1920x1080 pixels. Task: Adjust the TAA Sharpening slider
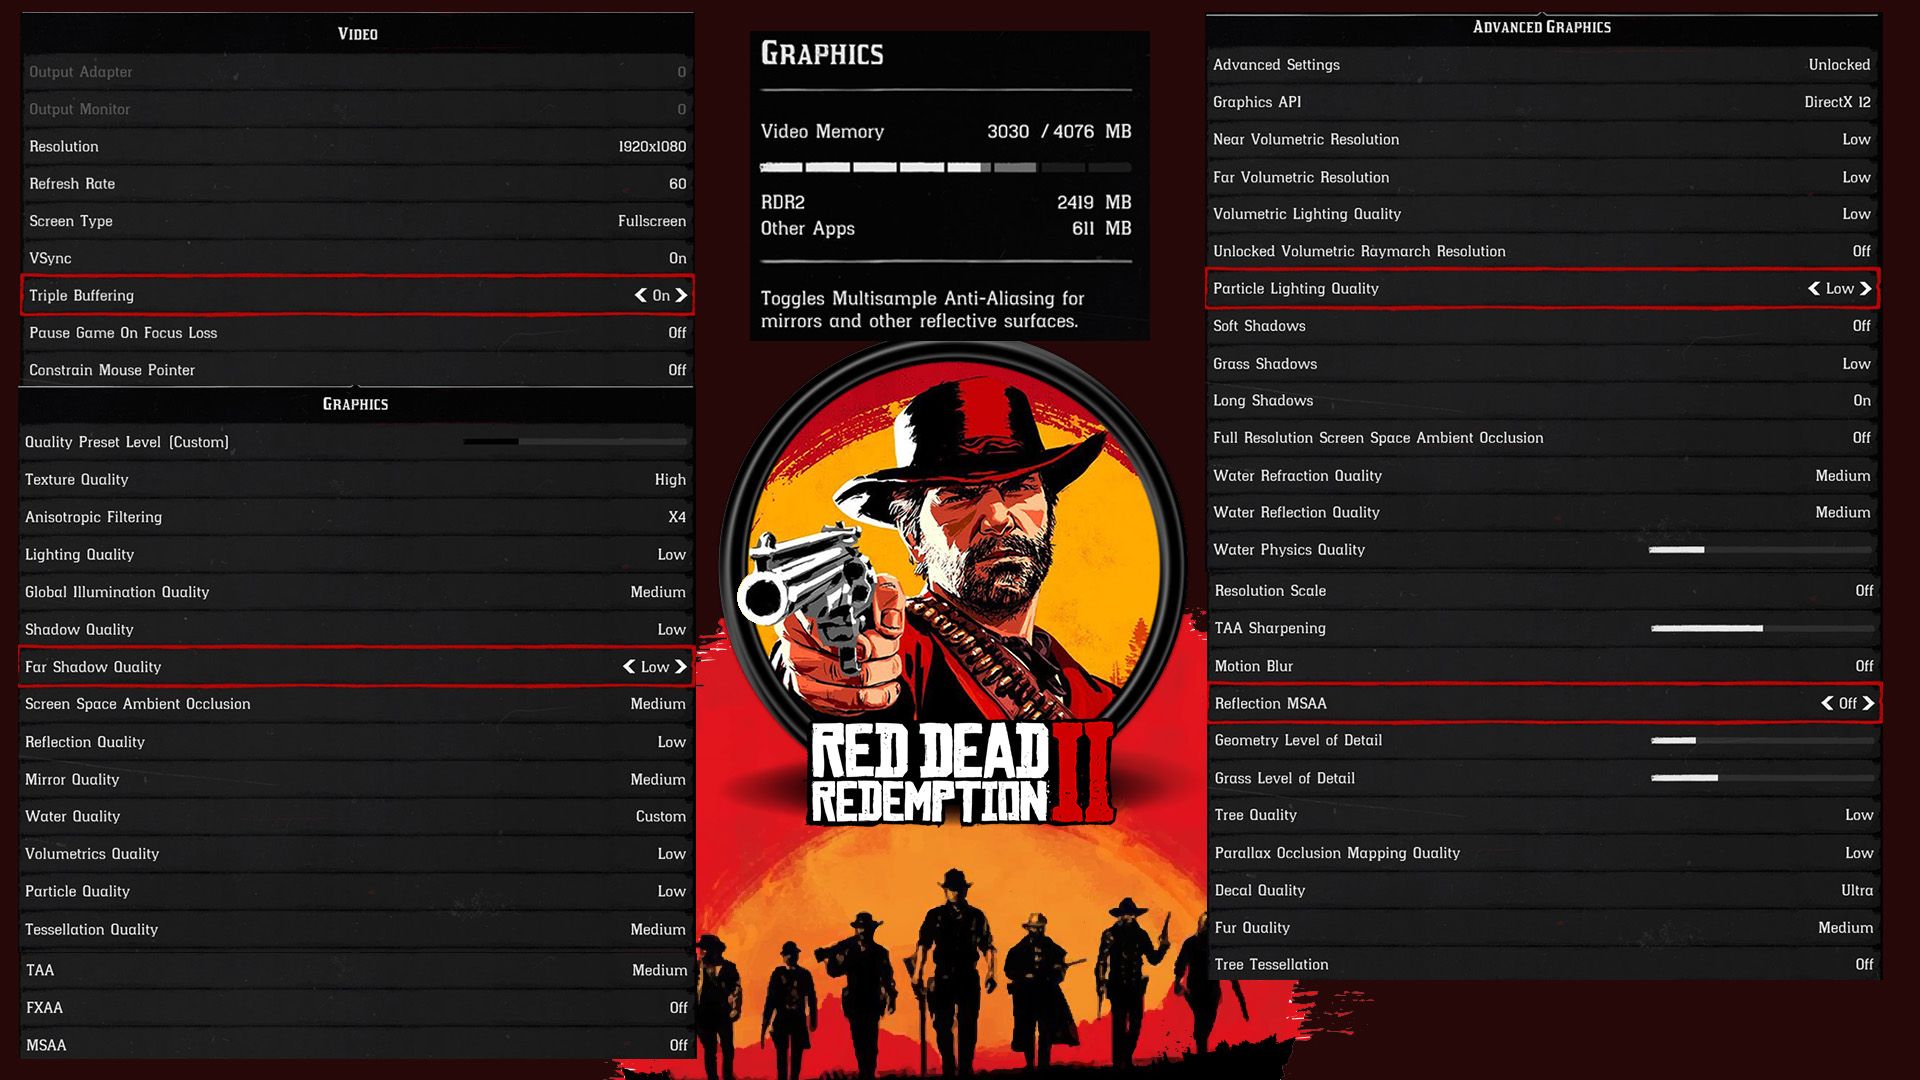coord(1762,629)
